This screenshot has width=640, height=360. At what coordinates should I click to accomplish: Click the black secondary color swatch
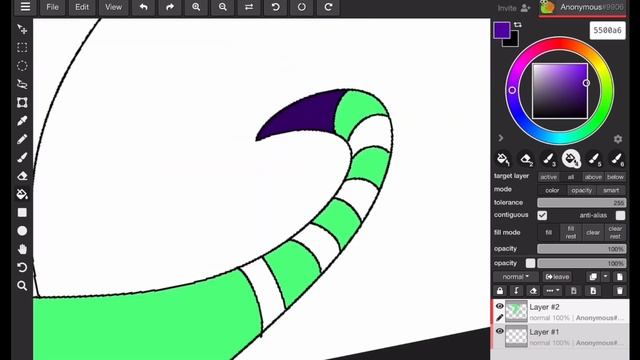click(x=513, y=42)
